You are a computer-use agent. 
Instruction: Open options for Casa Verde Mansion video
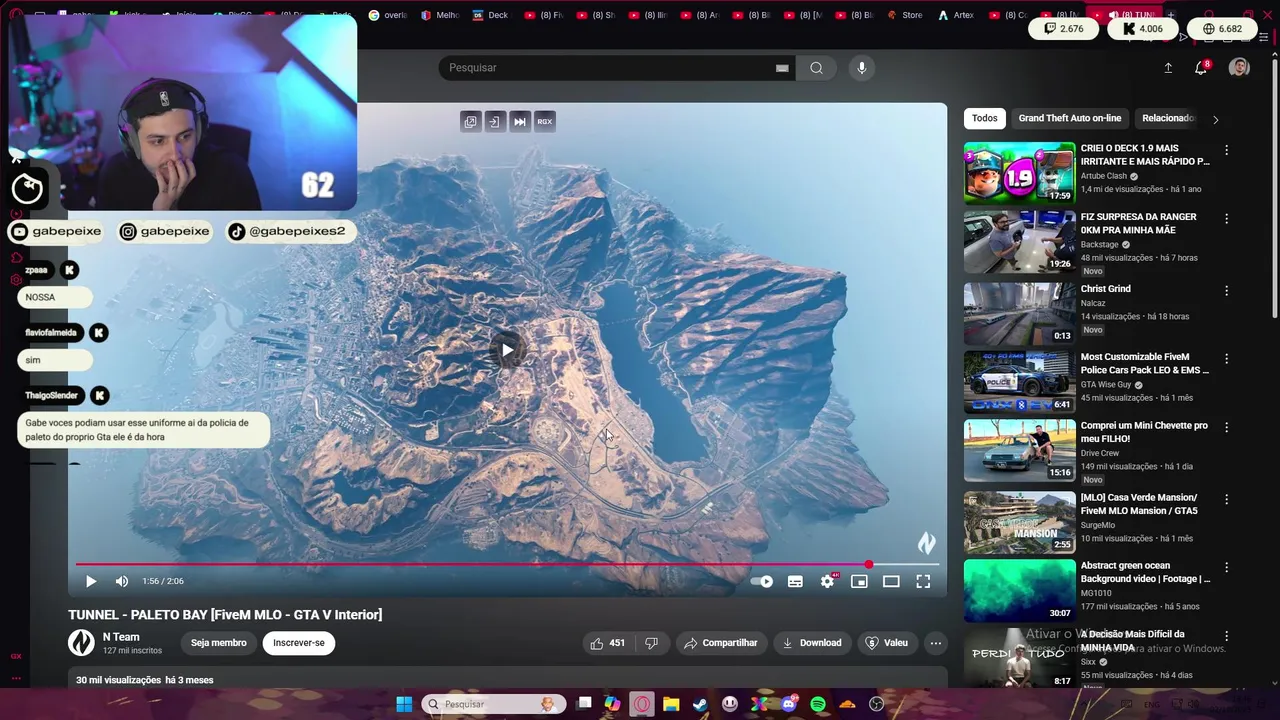[x=1227, y=499]
